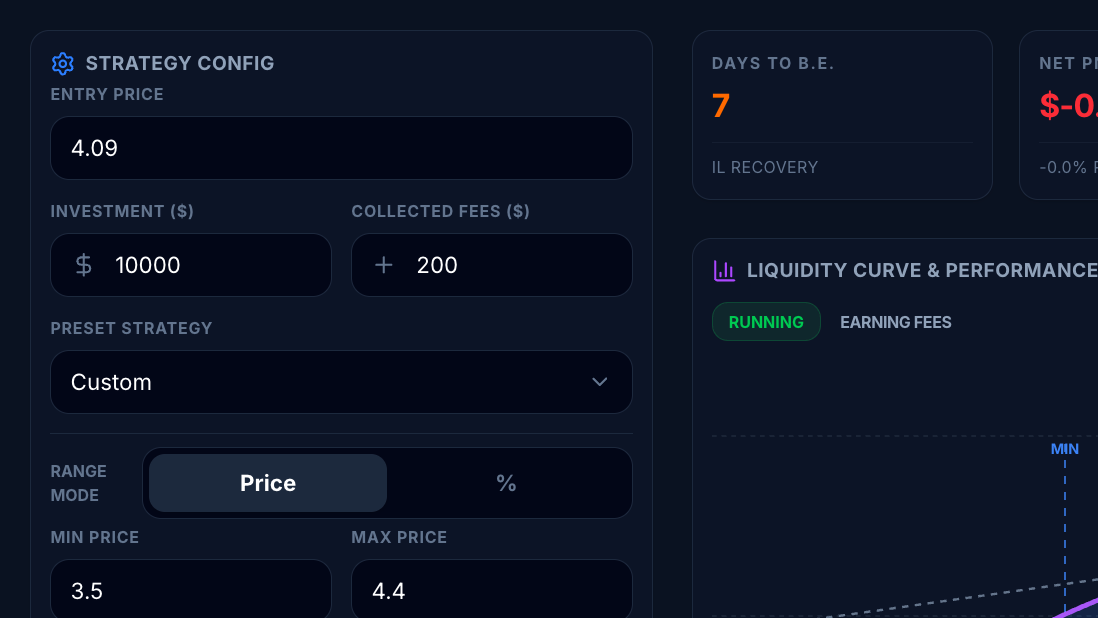Click the Strategy Config gear icon
The height and width of the screenshot is (618, 1098).
[x=63, y=64]
